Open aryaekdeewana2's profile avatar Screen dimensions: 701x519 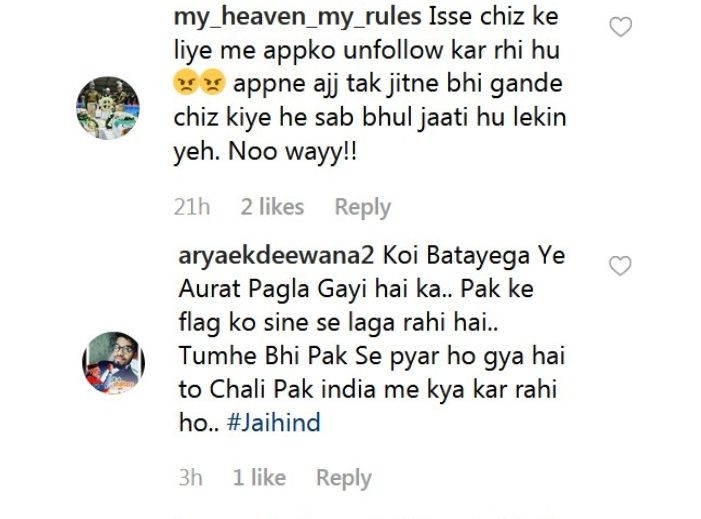113,363
